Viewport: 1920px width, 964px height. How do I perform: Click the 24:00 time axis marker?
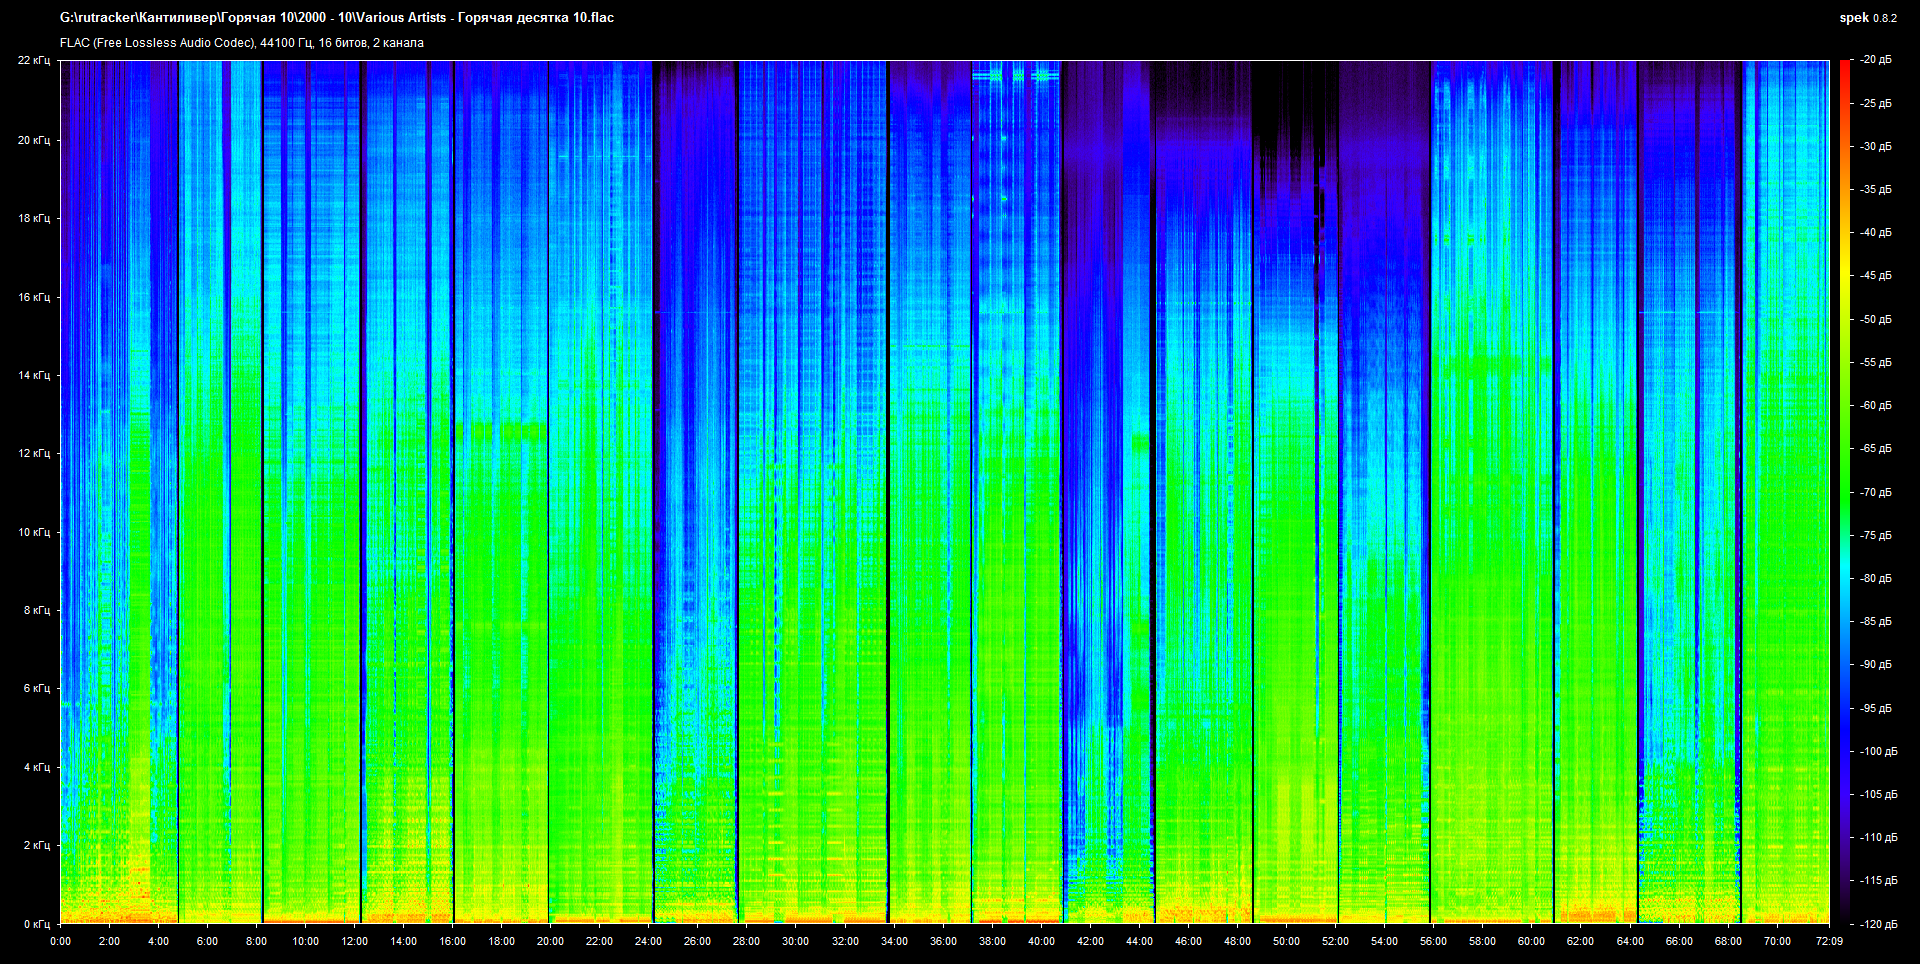648,941
